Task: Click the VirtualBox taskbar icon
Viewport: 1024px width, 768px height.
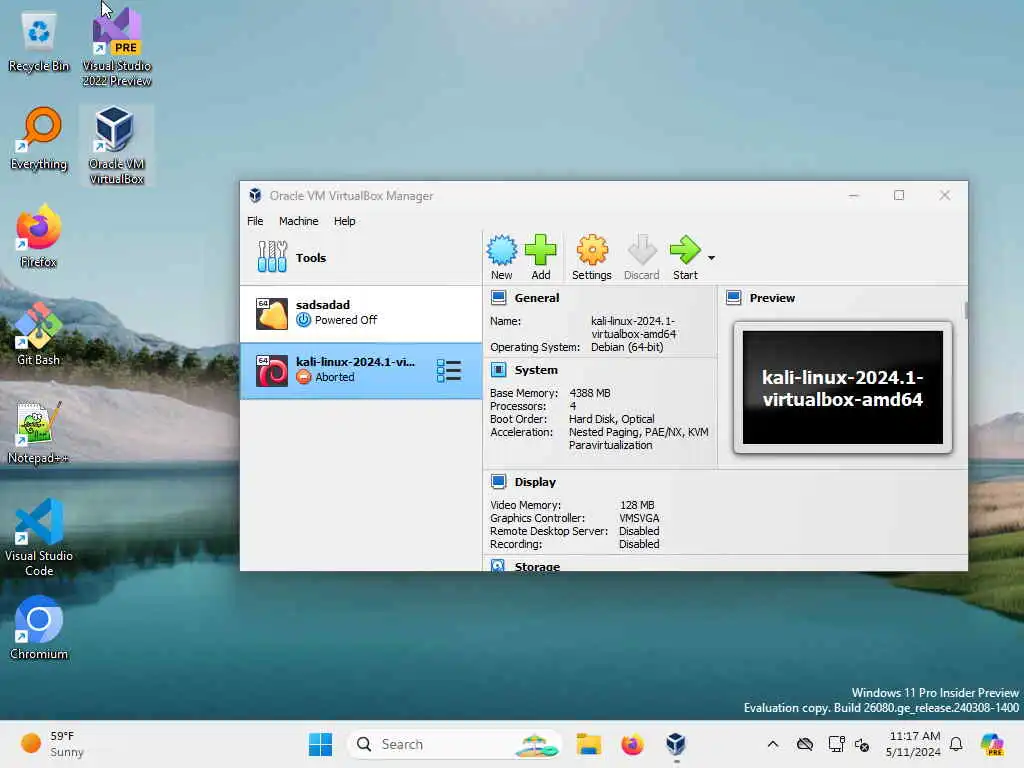Action: [676, 744]
